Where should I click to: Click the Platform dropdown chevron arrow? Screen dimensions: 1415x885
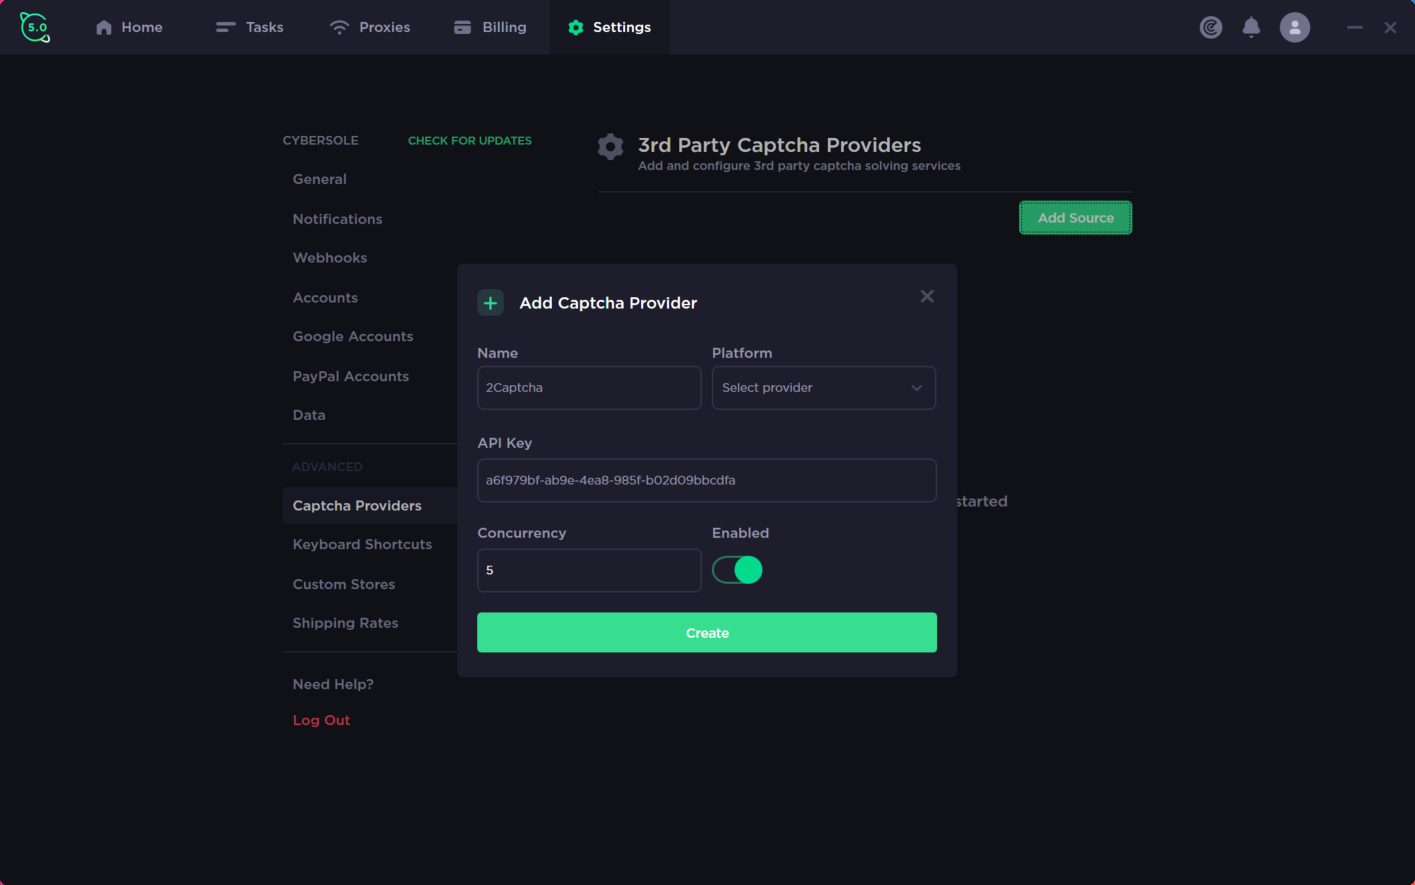click(x=916, y=388)
